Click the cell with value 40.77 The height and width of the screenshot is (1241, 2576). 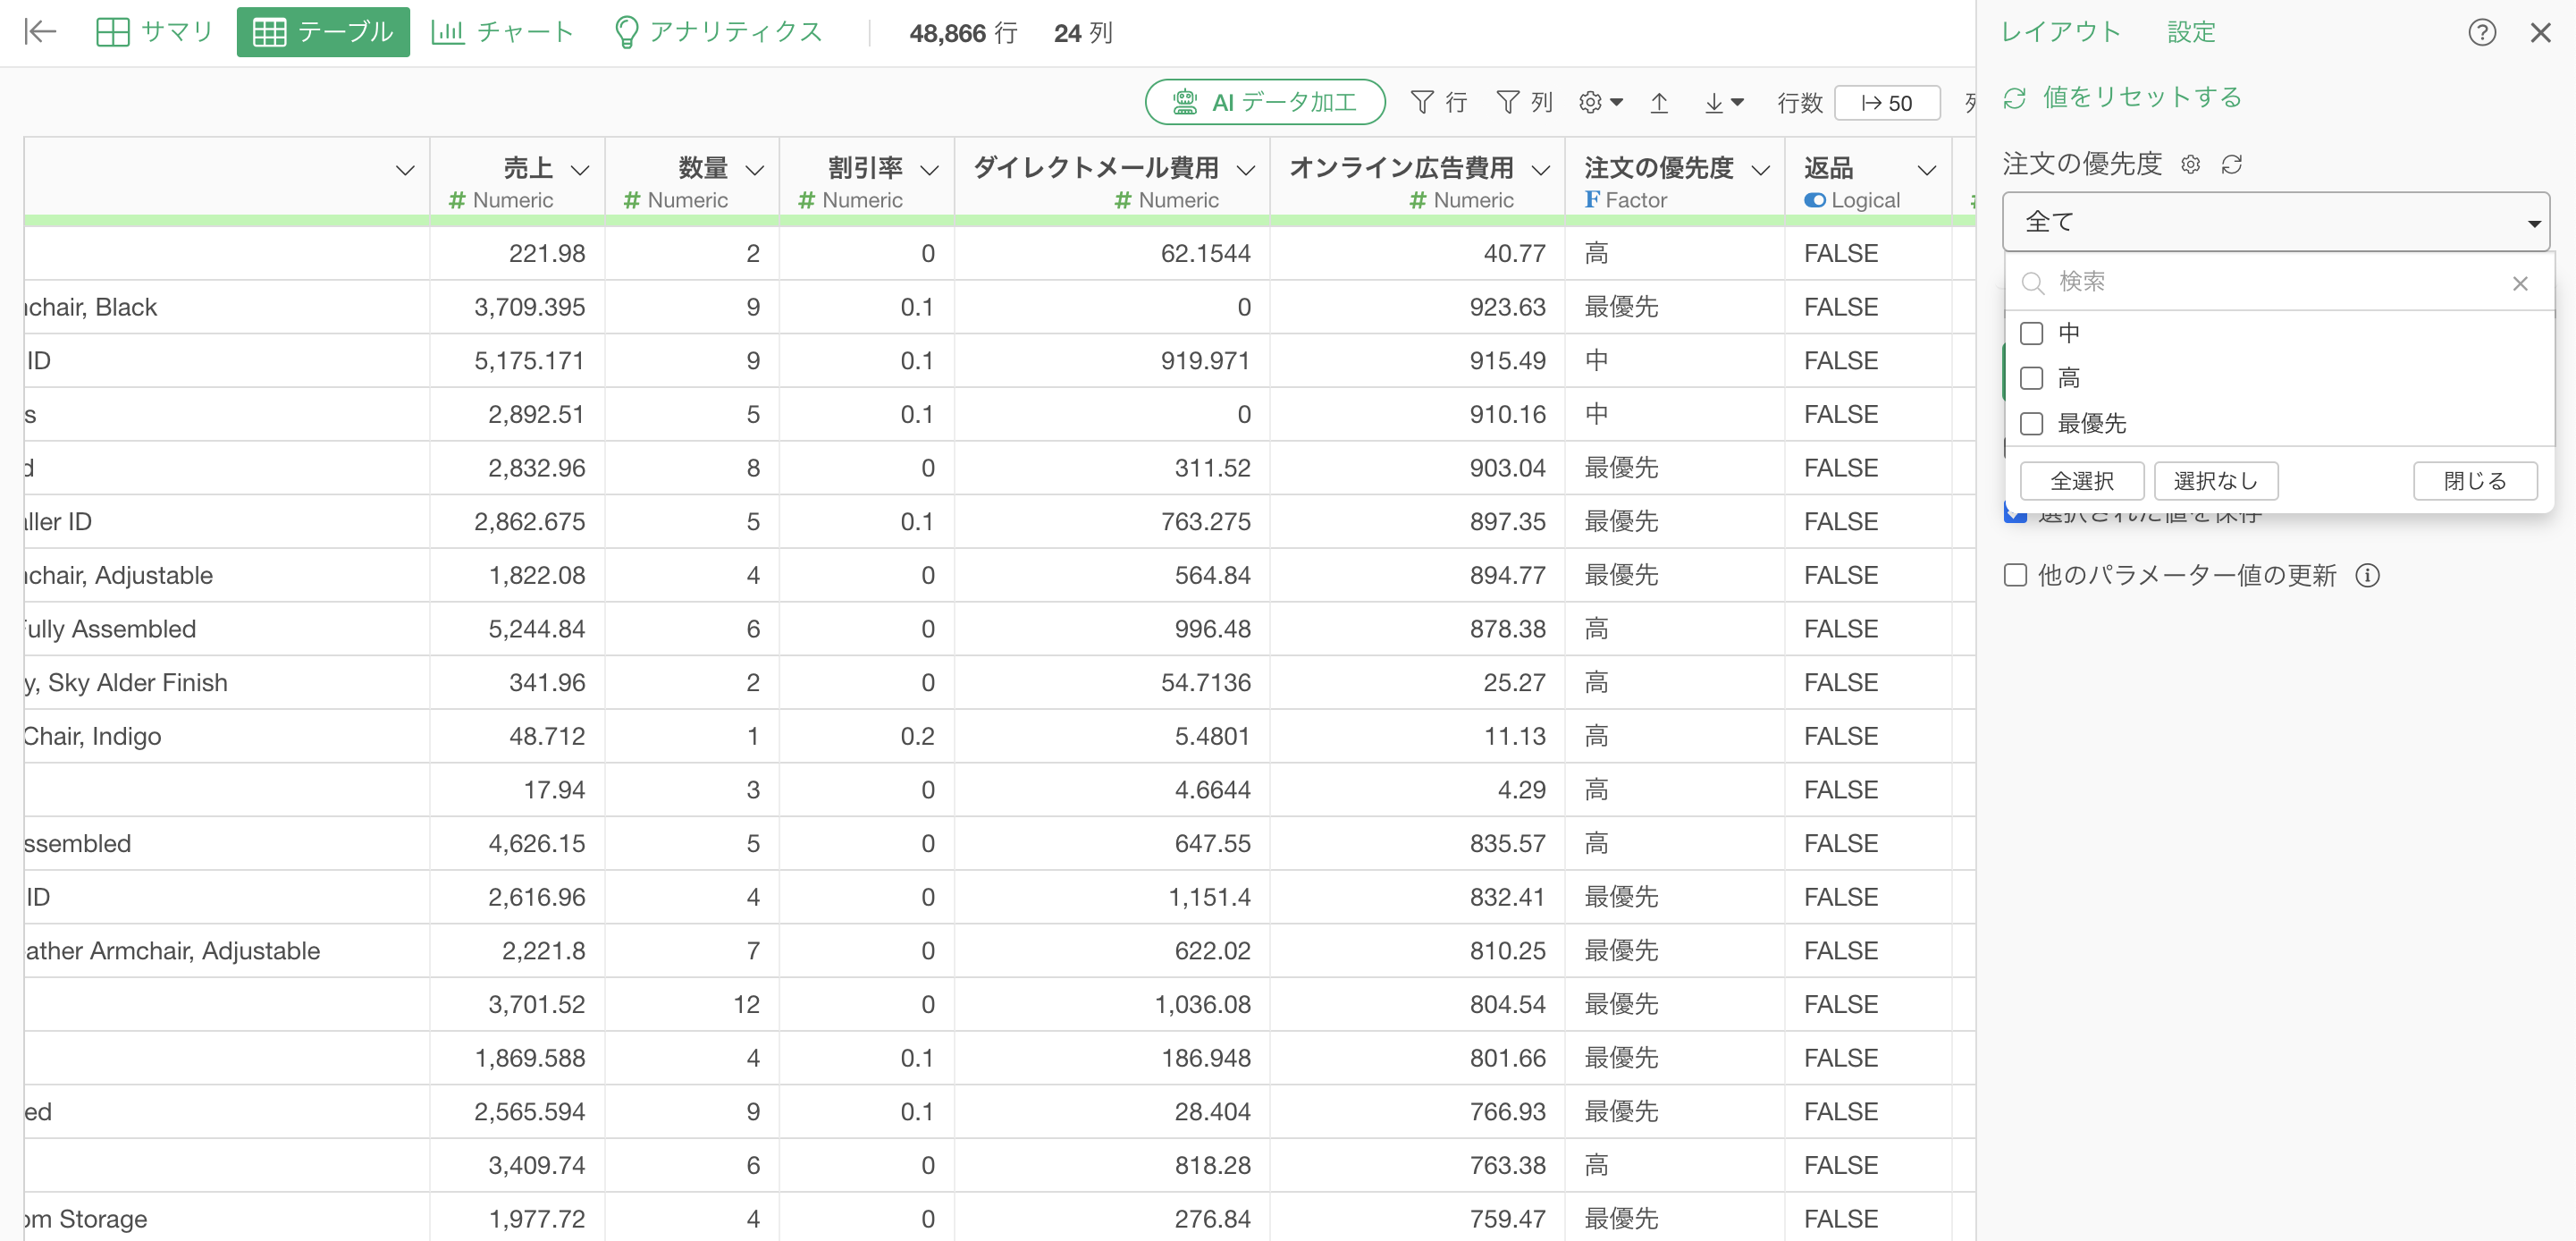click(1417, 254)
